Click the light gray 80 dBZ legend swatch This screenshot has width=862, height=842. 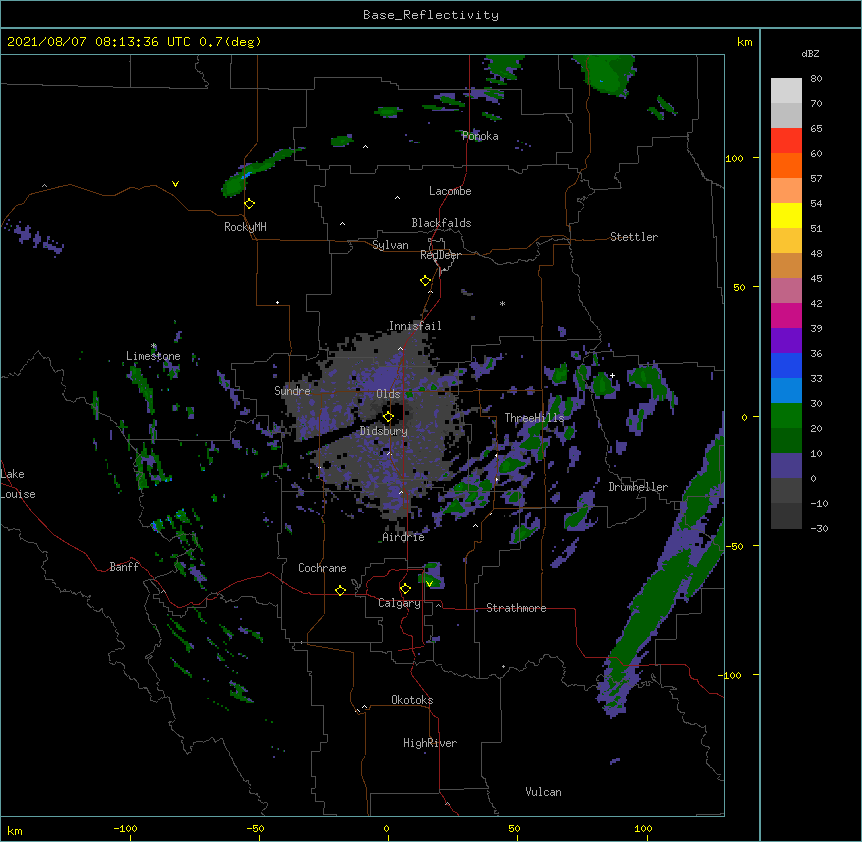tap(786, 91)
